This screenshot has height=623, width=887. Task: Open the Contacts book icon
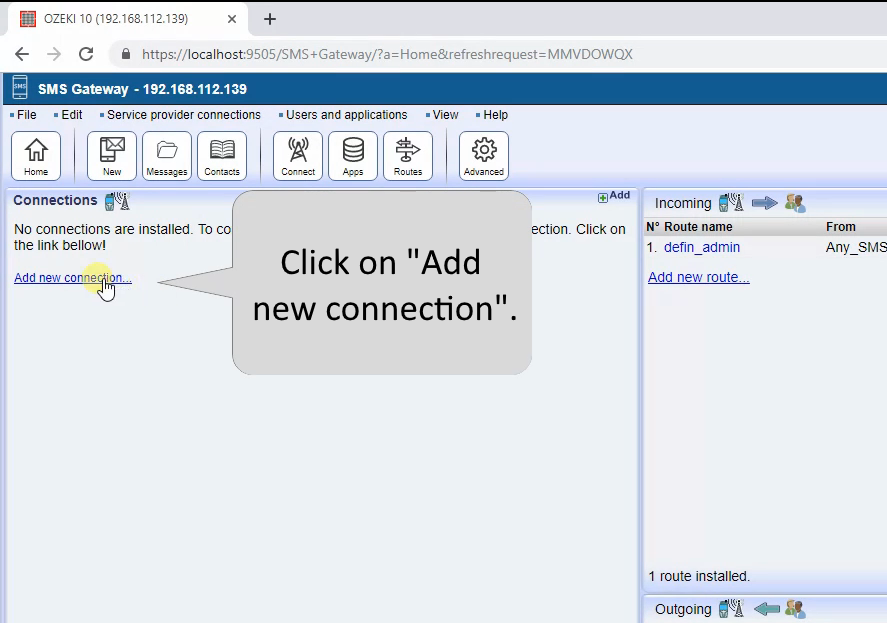coord(222,156)
